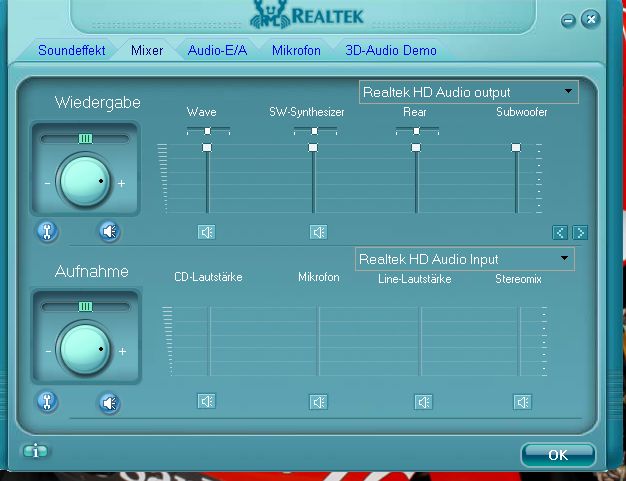Click the plus beside Aufnahme knob
Screen dimensions: 626x481
click(122, 351)
